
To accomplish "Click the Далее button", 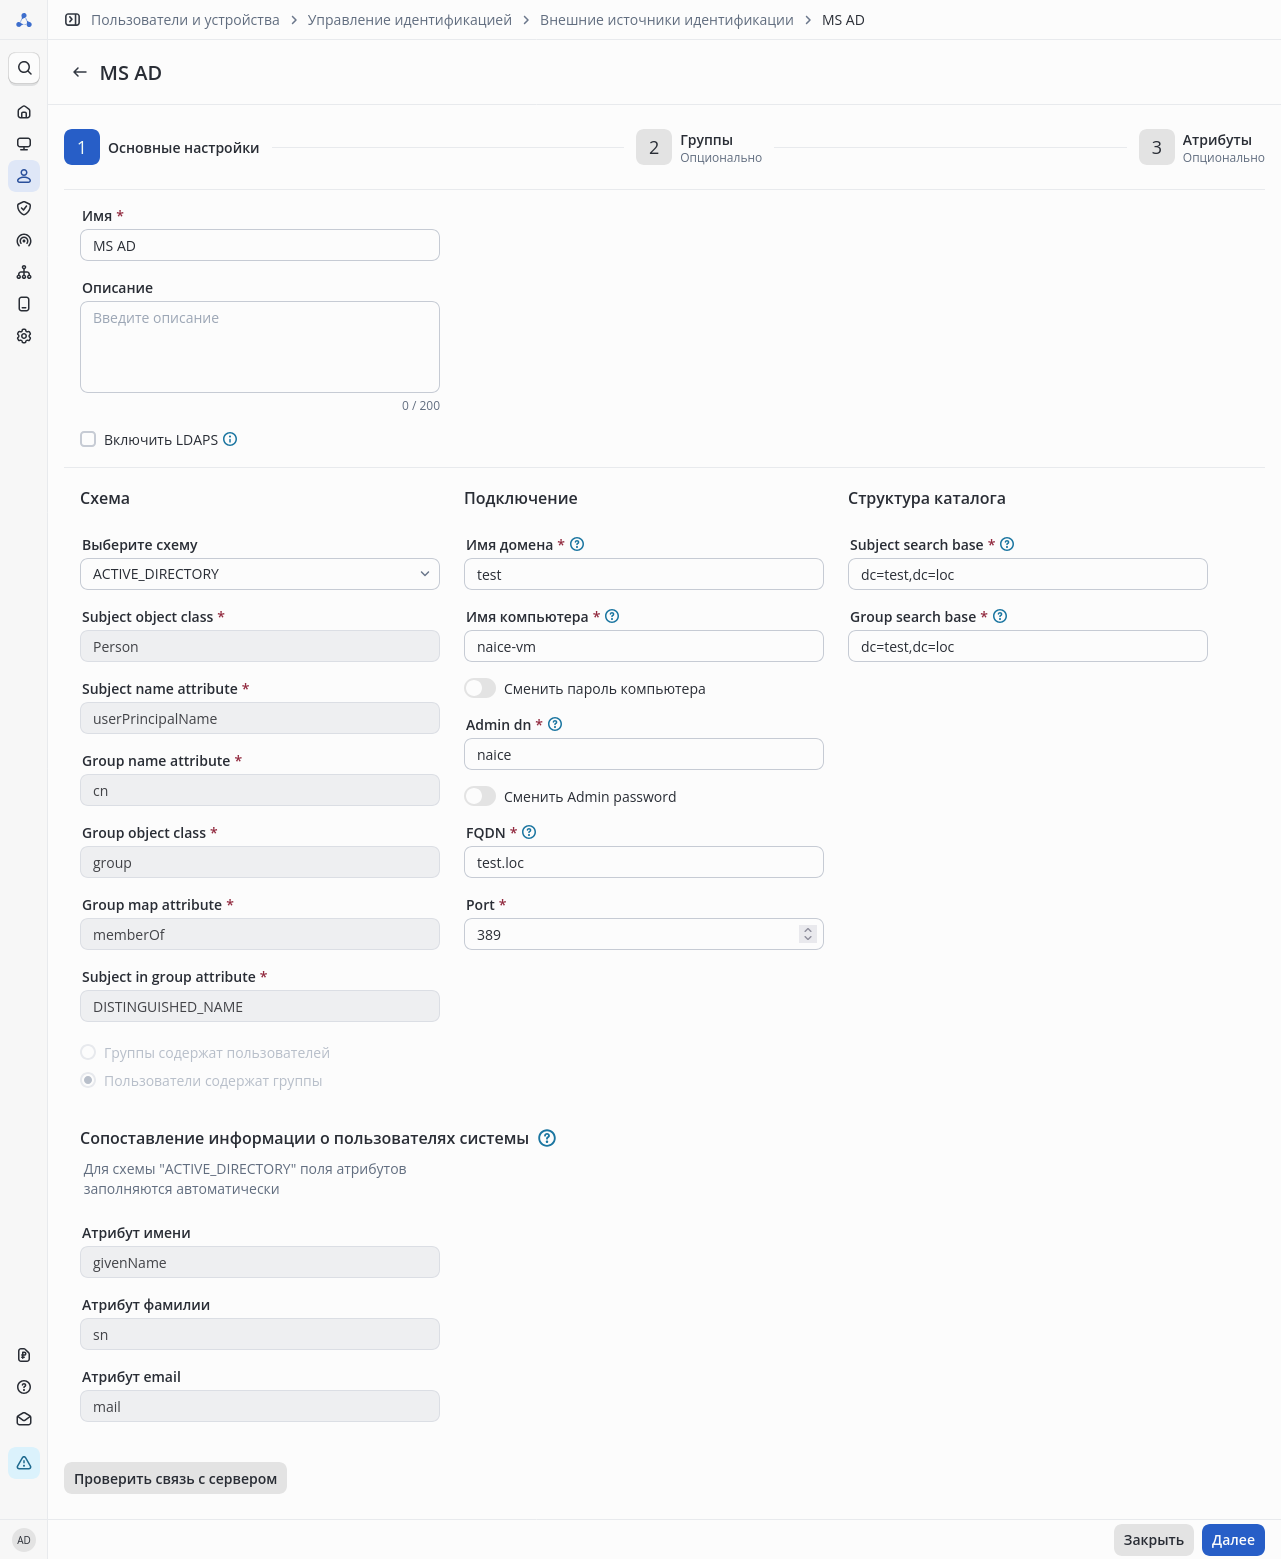I will (1233, 1539).
